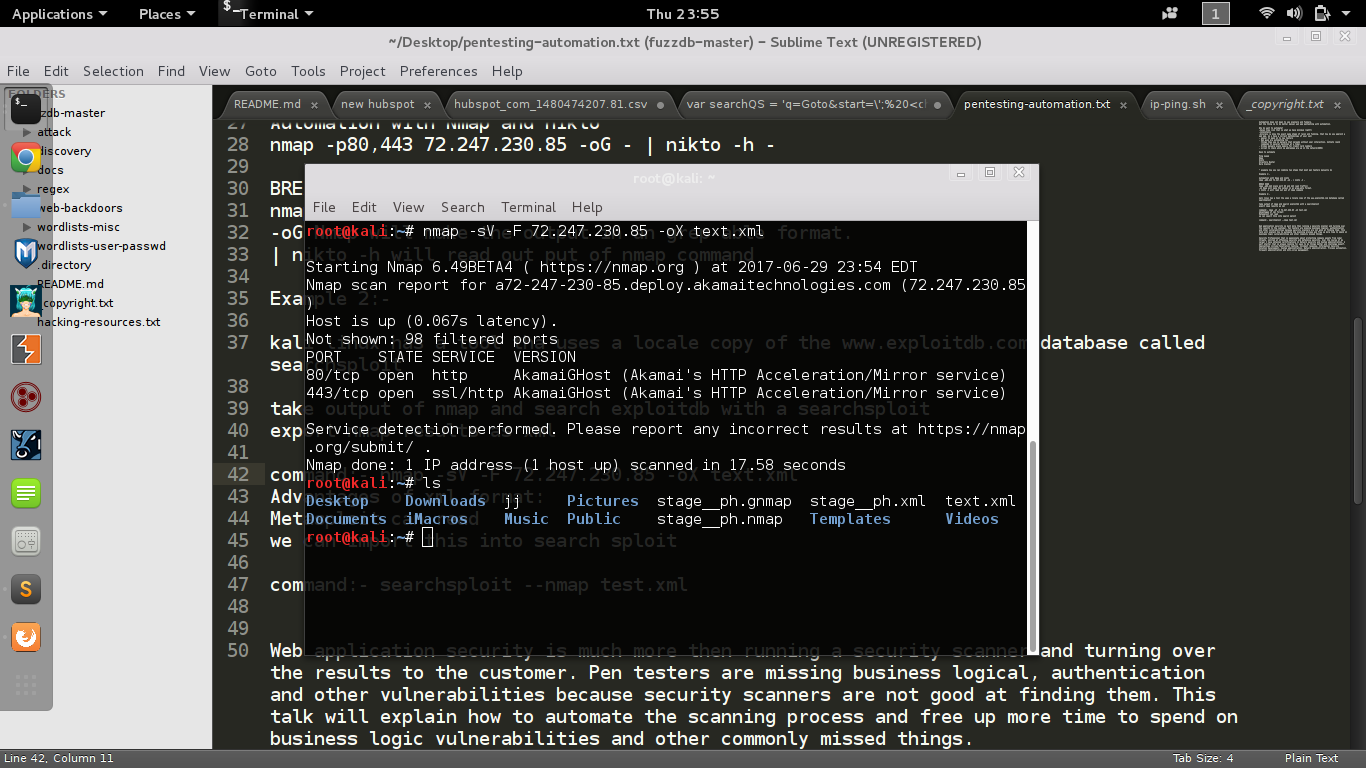Open Sublime Text Preferences menu

[438, 71]
